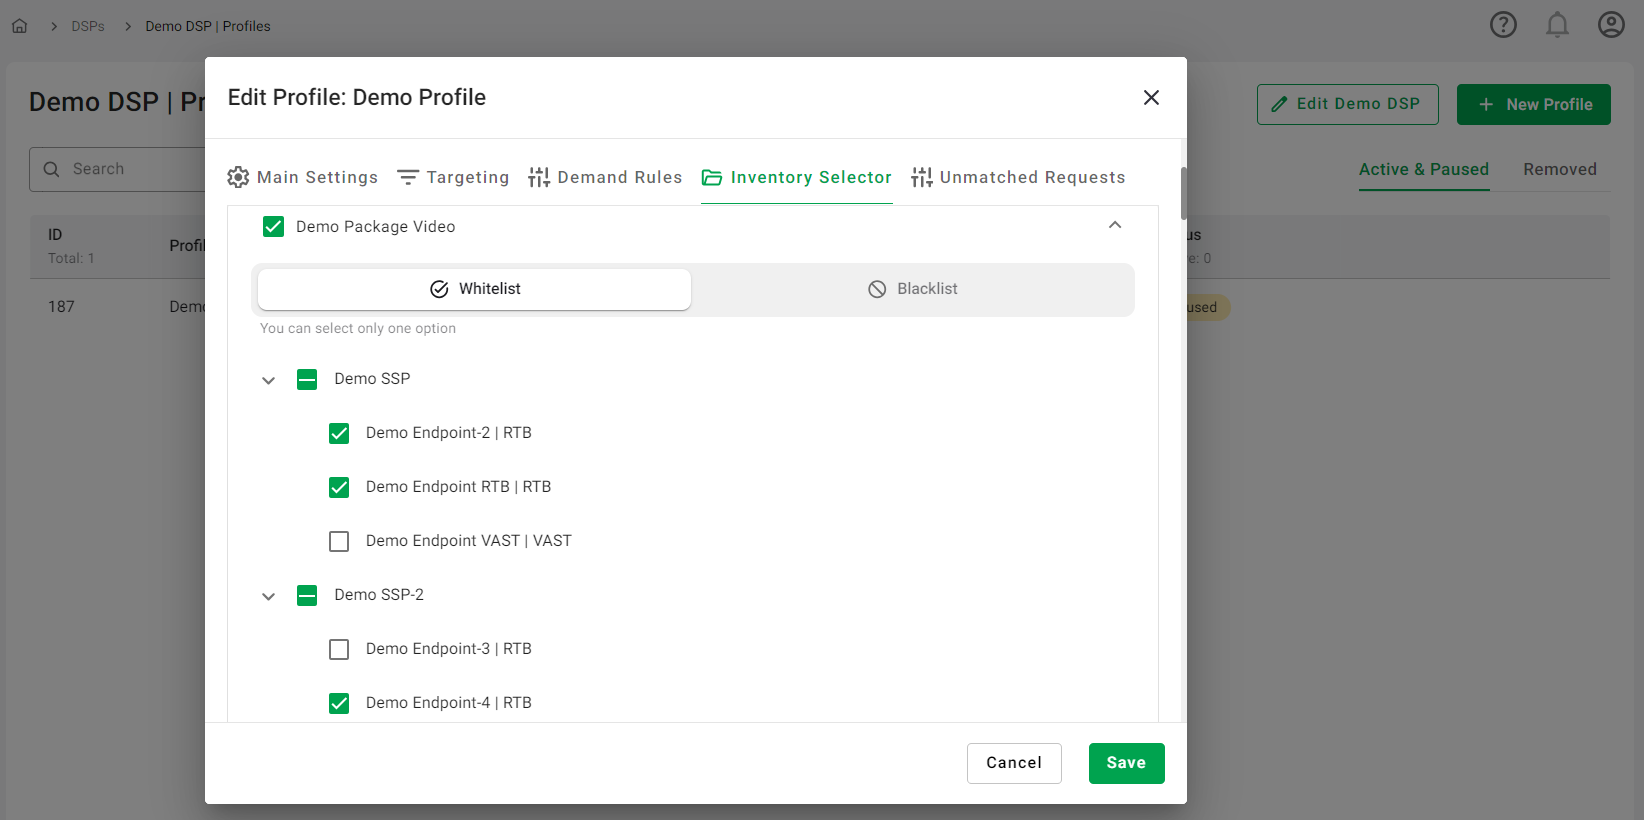Switch to the Removed profiles tab
This screenshot has height=820, width=1644.
(1559, 169)
